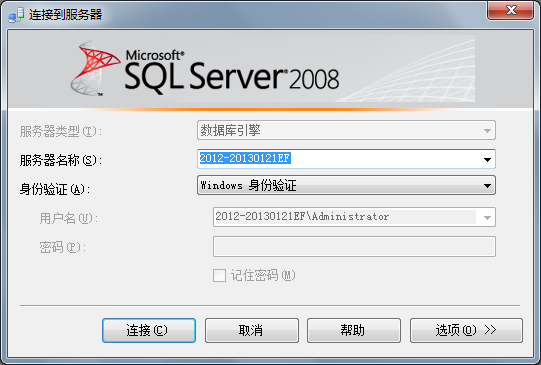Click the 连接 button

point(149,331)
